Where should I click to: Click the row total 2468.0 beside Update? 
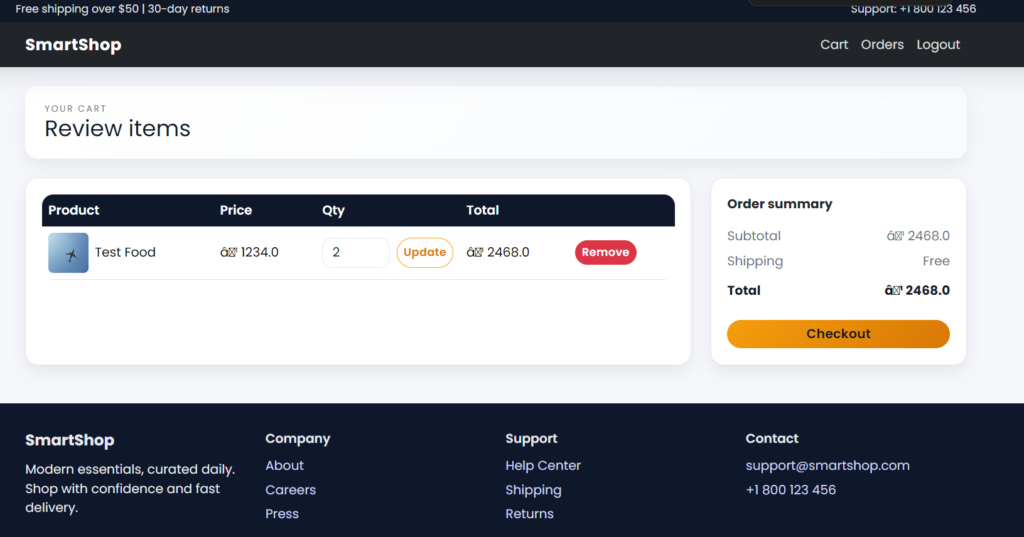(x=498, y=252)
